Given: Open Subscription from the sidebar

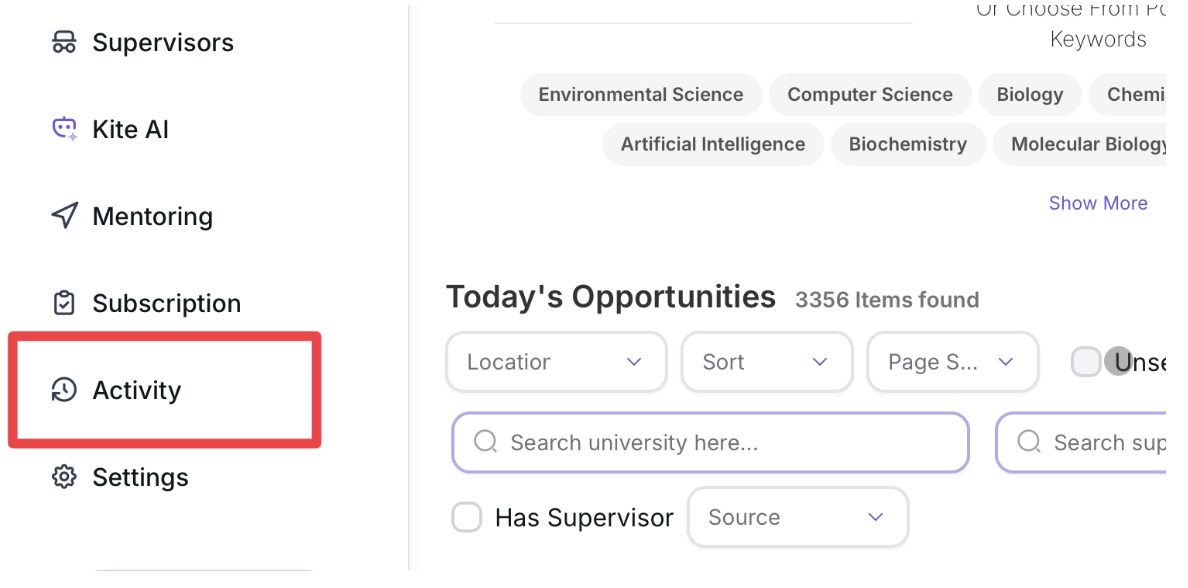Looking at the screenshot, I should [x=166, y=303].
